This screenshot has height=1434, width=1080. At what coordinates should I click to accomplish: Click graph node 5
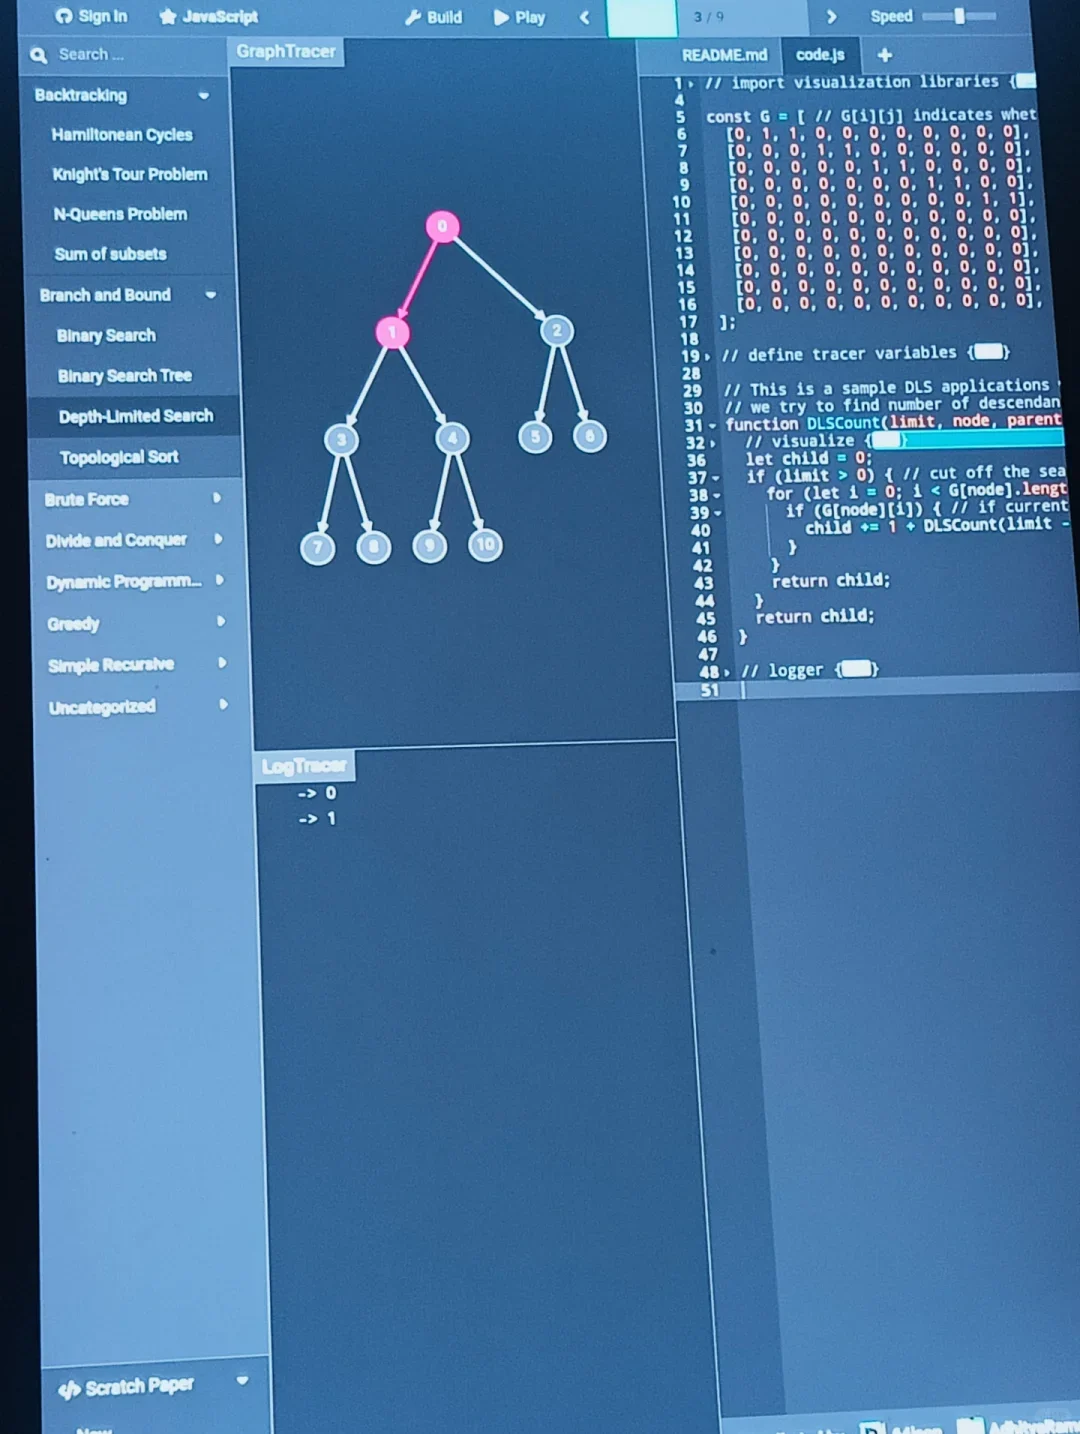(x=535, y=437)
